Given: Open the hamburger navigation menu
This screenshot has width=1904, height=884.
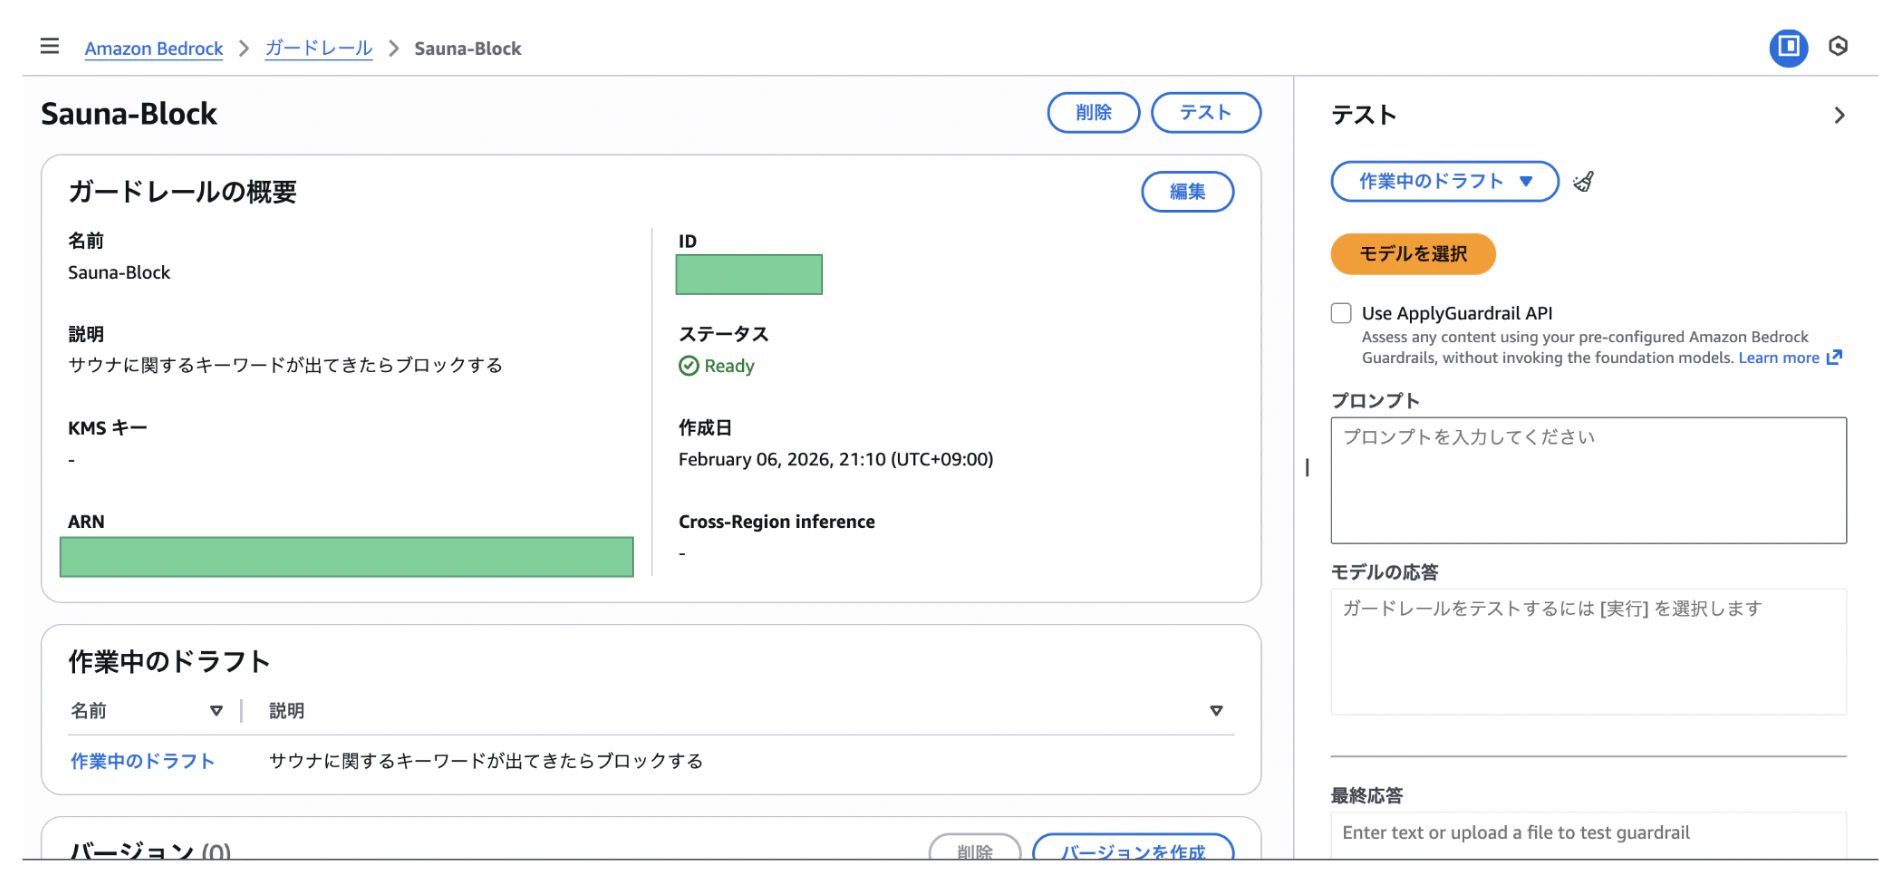Looking at the screenshot, I should click(x=50, y=46).
